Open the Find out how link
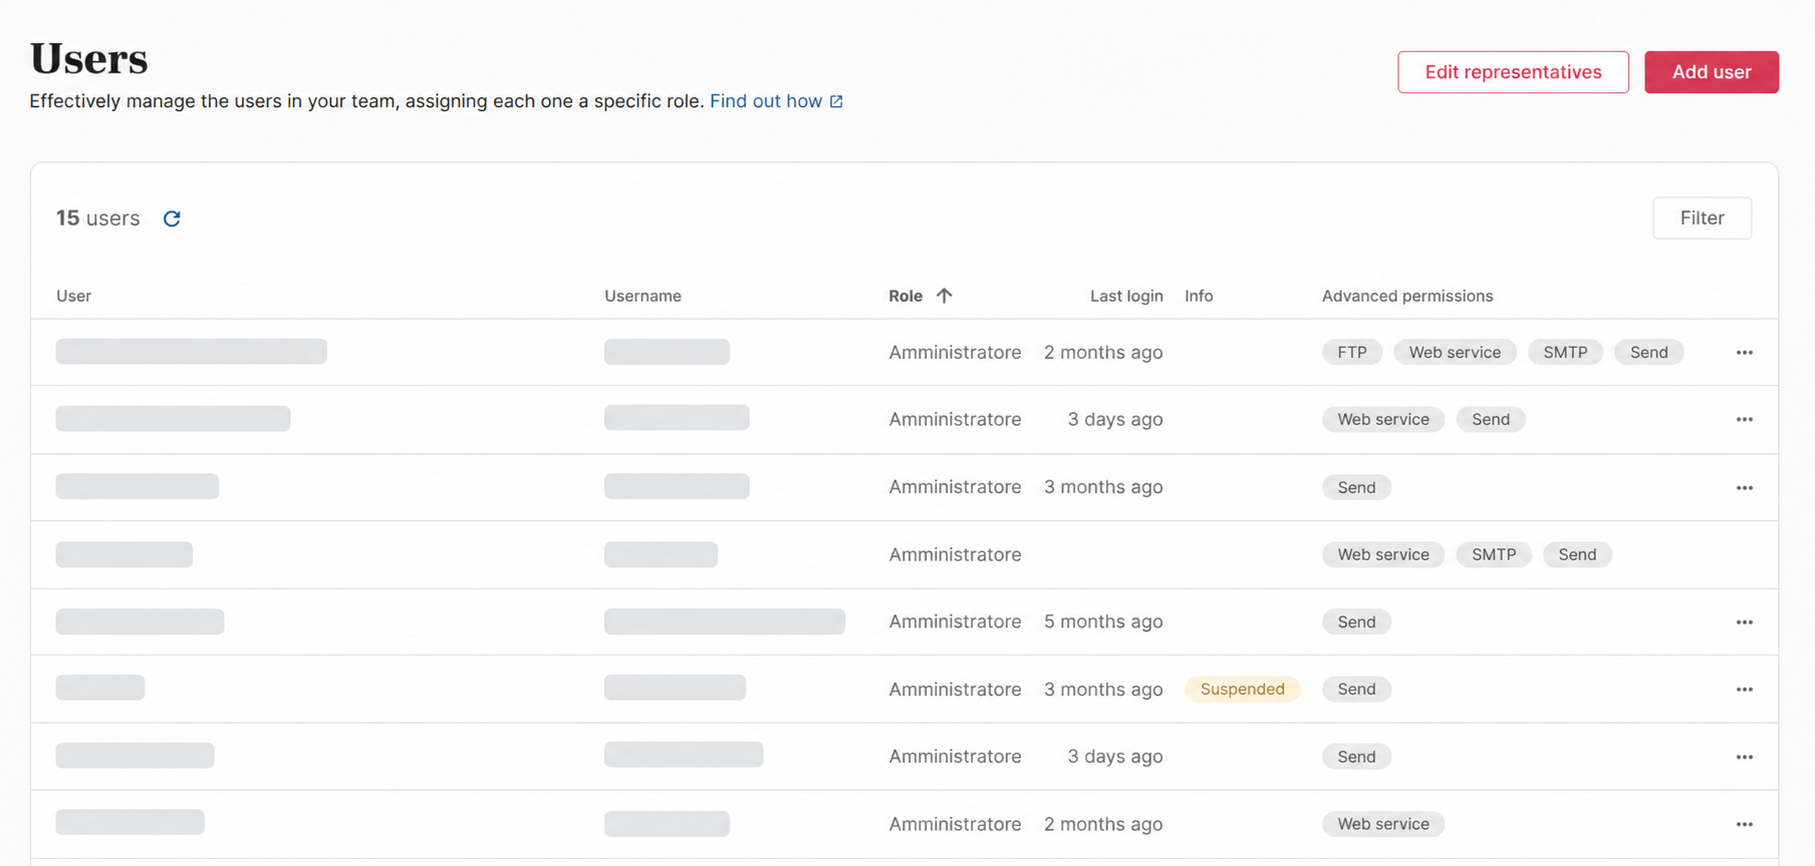This screenshot has height=866, width=1815. click(766, 101)
